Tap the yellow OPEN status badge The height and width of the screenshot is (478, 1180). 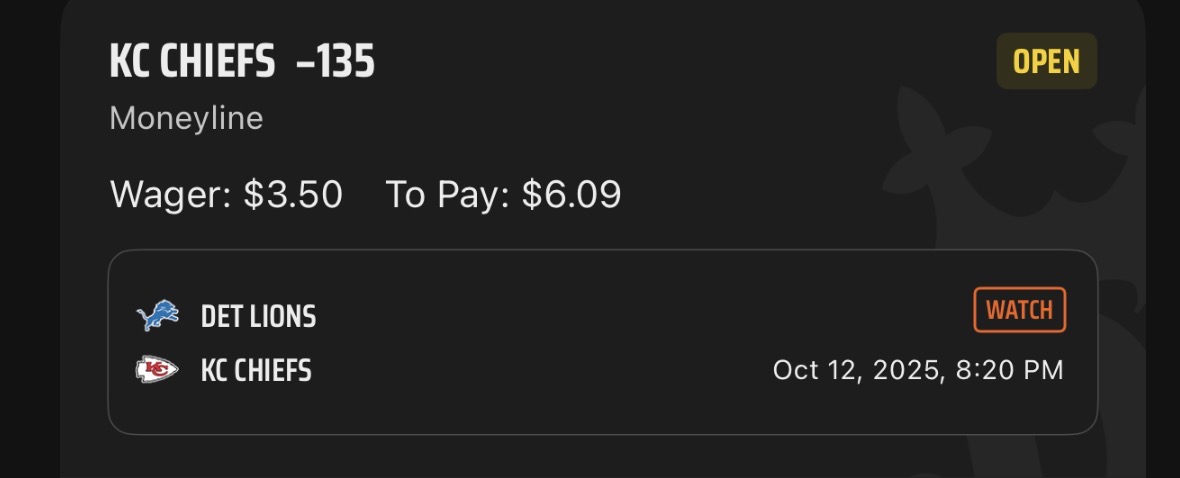pos(1046,62)
